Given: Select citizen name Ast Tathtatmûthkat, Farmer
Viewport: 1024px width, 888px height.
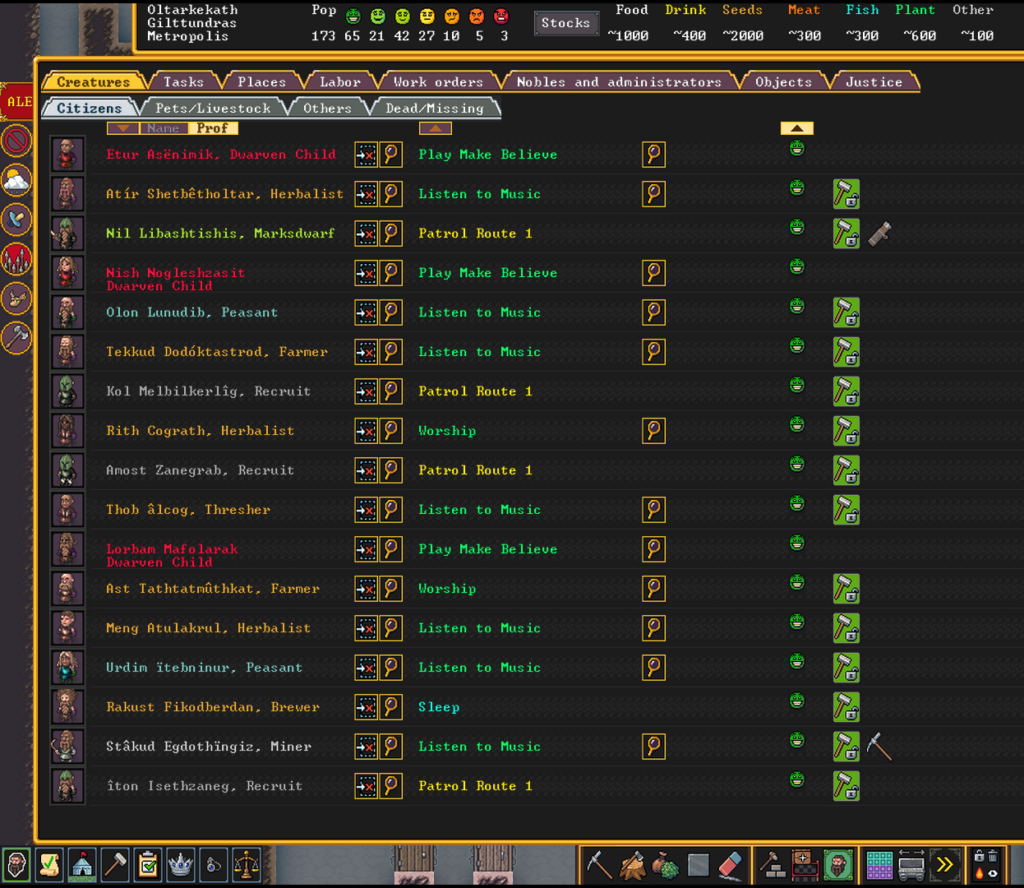Looking at the screenshot, I should tap(213, 588).
